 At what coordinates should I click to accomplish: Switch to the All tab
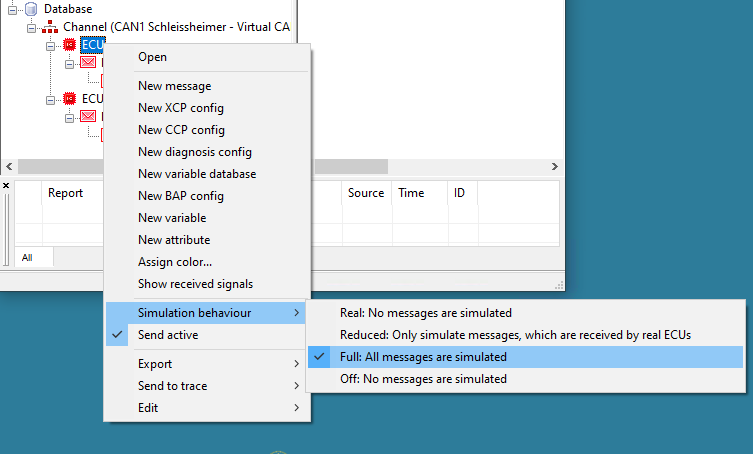(27, 258)
